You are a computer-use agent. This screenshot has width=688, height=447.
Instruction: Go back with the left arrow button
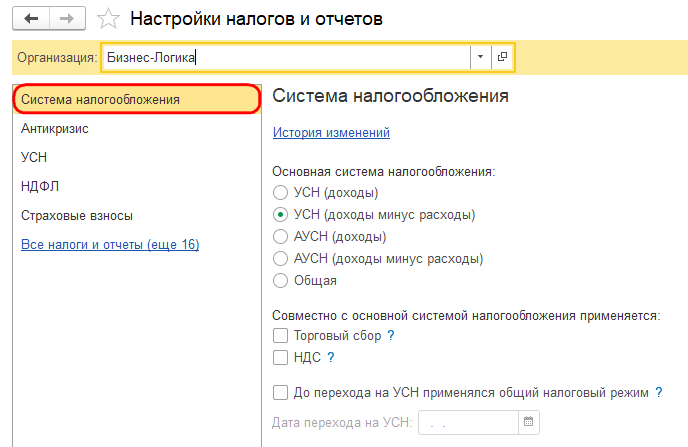coord(31,19)
